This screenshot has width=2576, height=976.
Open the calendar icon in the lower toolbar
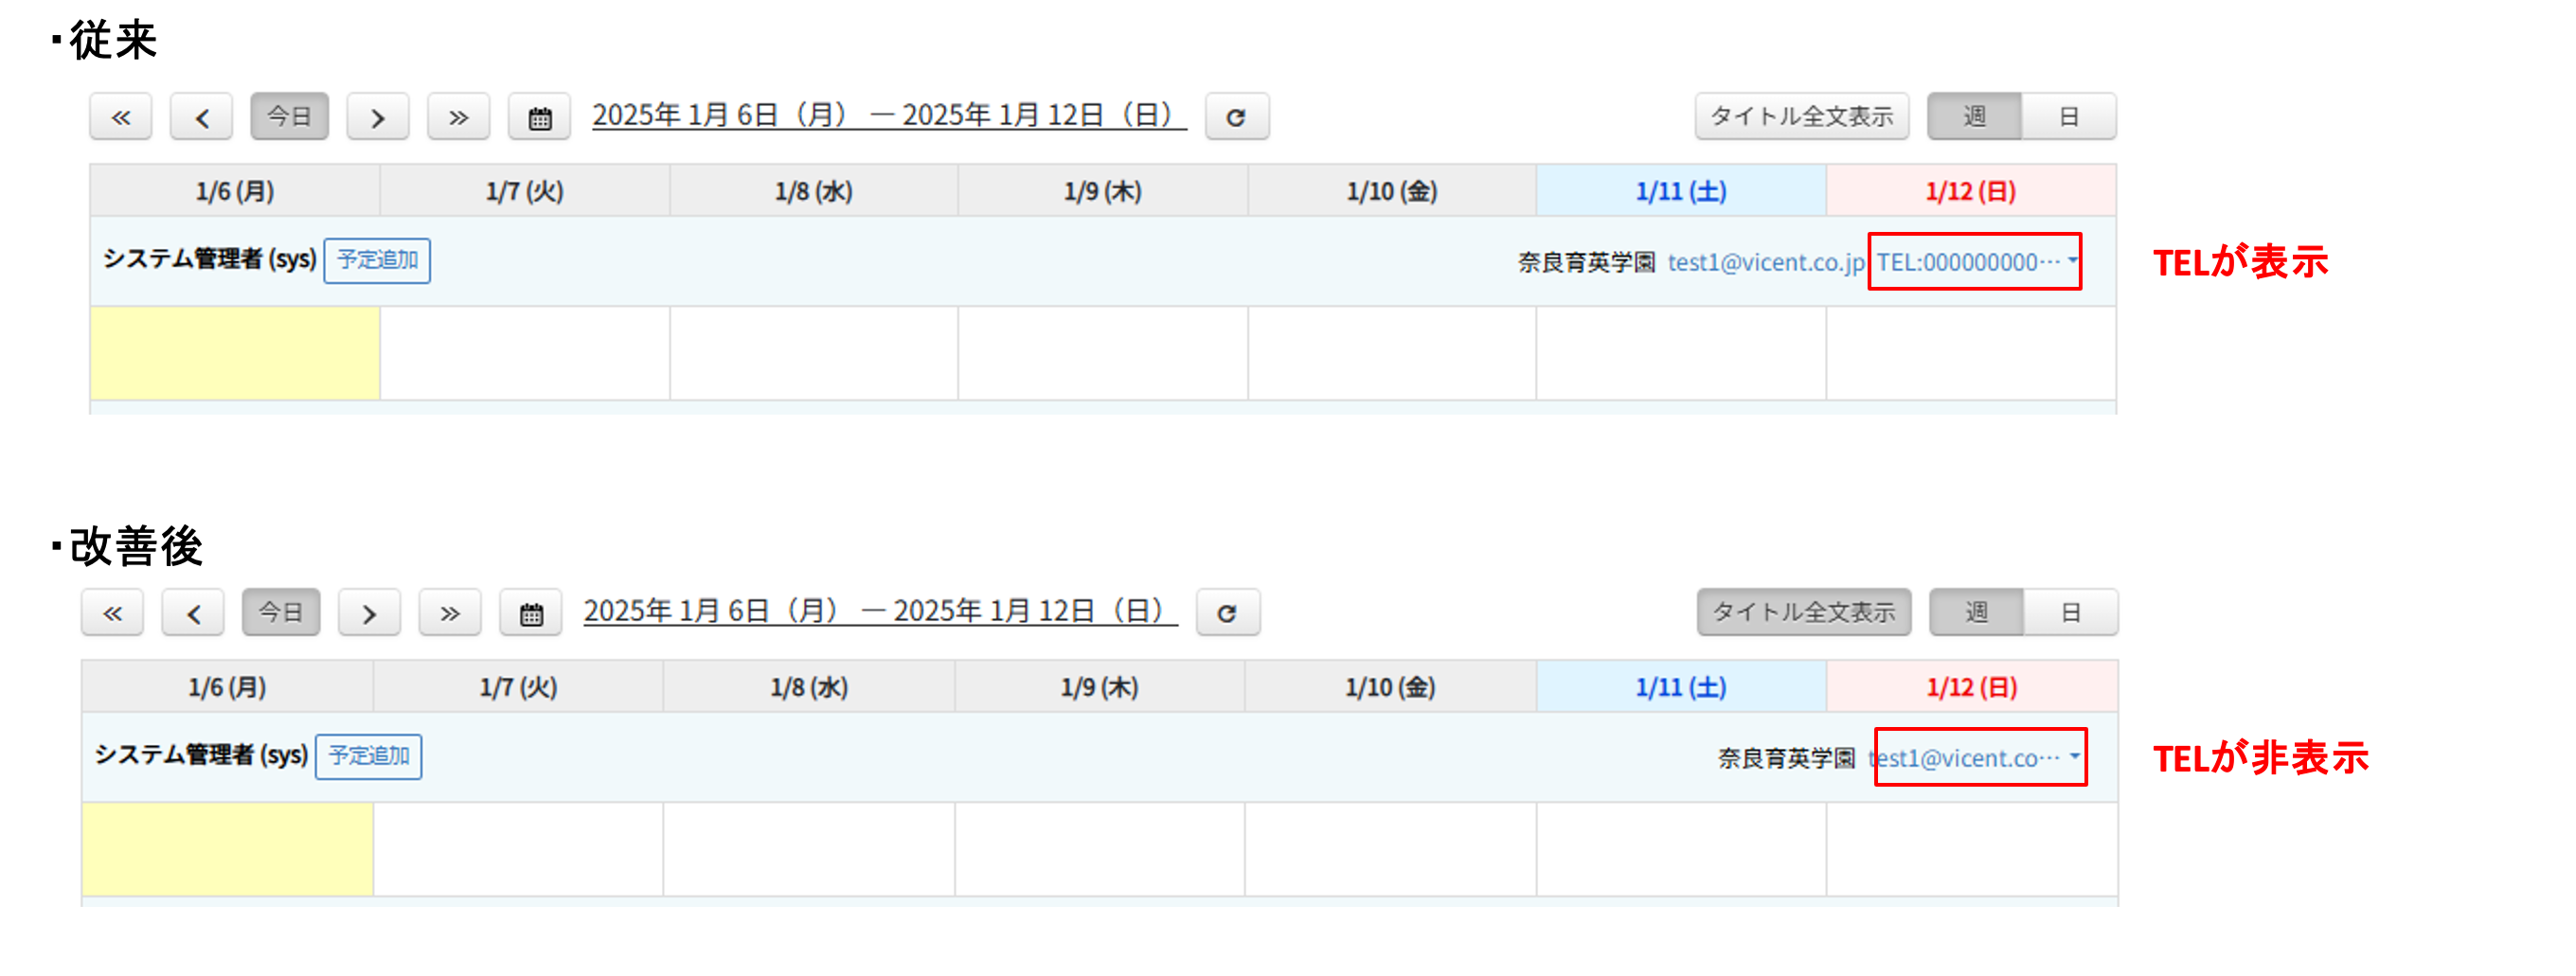click(x=531, y=613)
